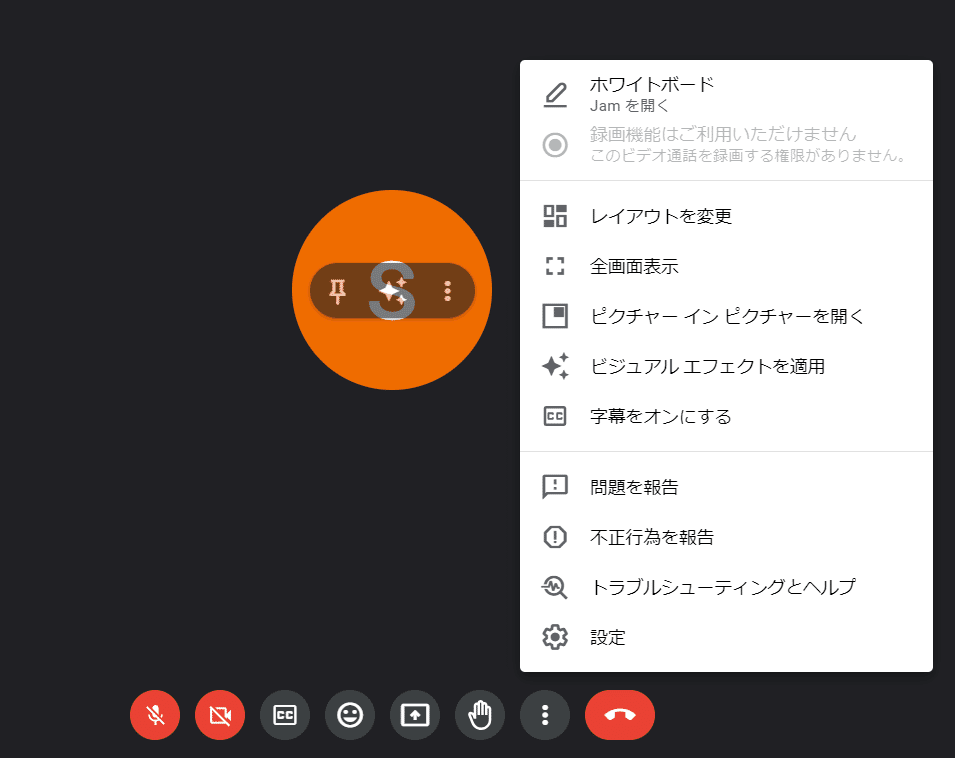Image resolution: width=955 pixels, height=758 pixels.
Task: Open the emoji reactions button
Action: pyautogui.click(x=350, y=715)
